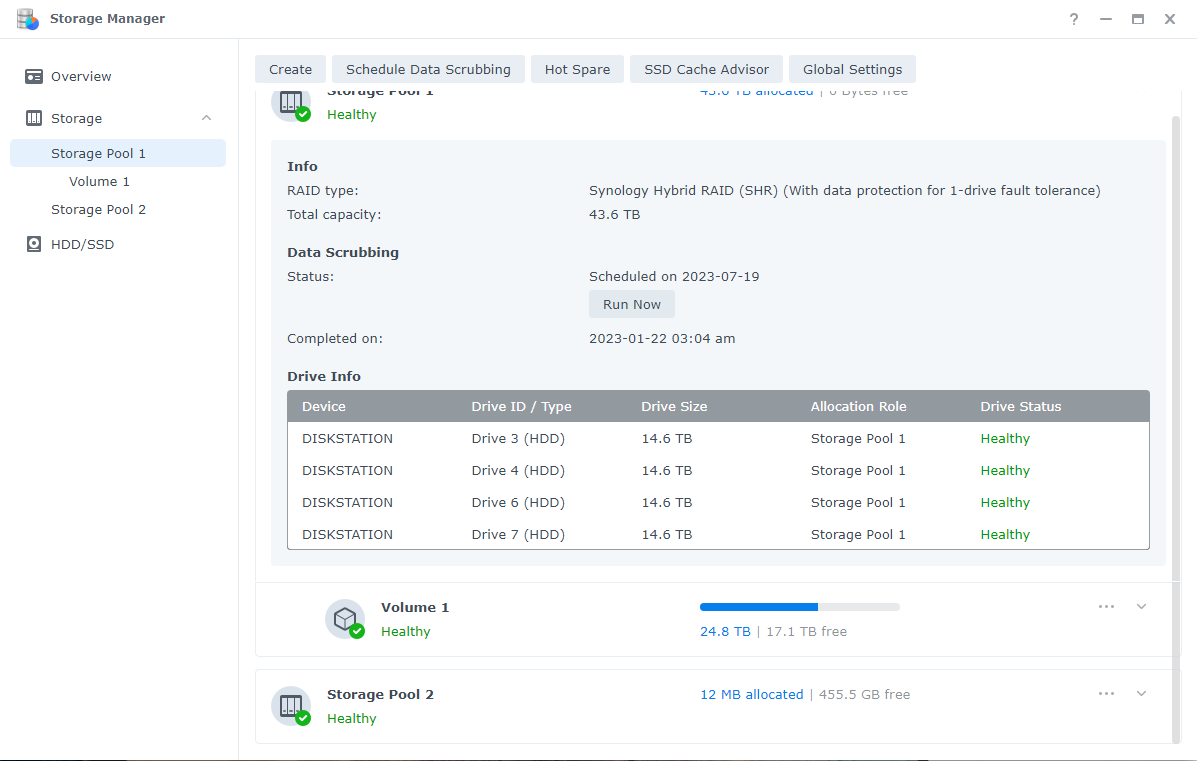
Task: Click the Create button
Action: click(290, 69)
